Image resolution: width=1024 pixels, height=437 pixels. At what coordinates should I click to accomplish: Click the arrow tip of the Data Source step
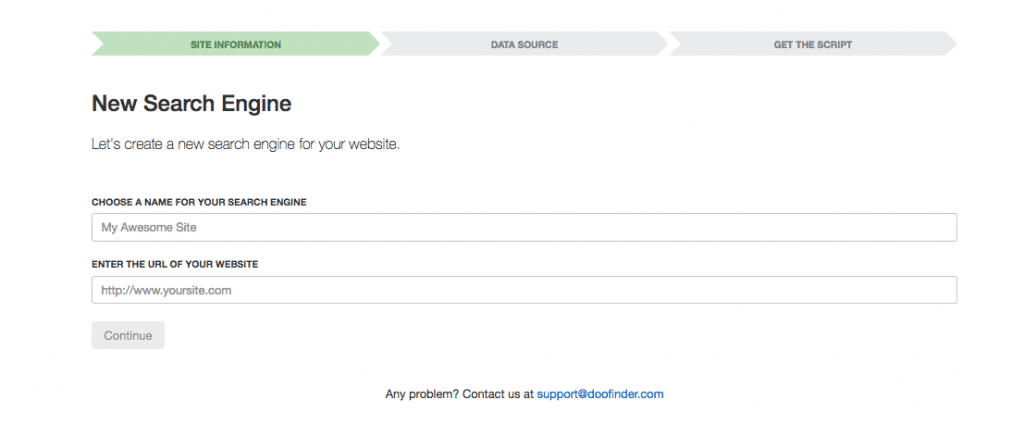pyautogui.click(x=662, y=44)
